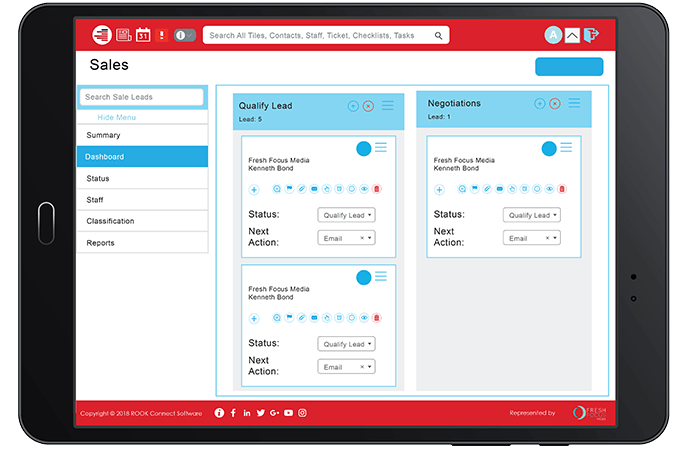This screenshot has width=690, height=450.
Task: Toggle eye icon on first Qualify Lead card
Action: point(364,188)
